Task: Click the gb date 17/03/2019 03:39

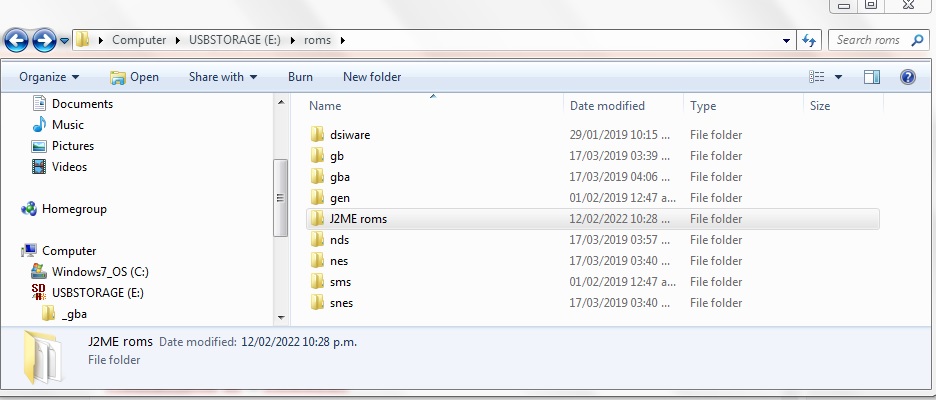Action: click(622, 156)
